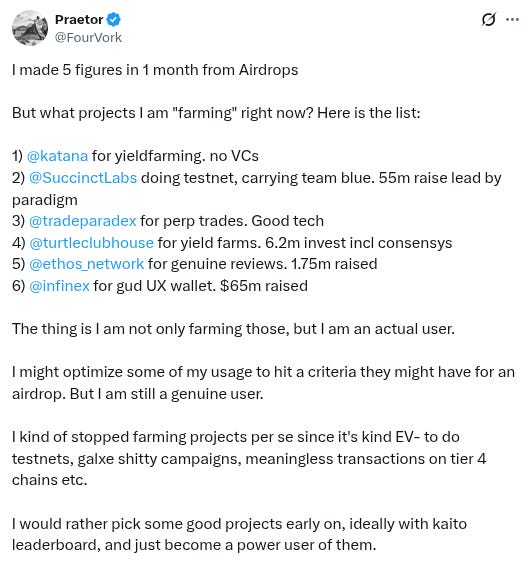This screenshot has width=528, height=563.
Task: Click the "I might optimize some" paragraph
Action: (263, 383)
